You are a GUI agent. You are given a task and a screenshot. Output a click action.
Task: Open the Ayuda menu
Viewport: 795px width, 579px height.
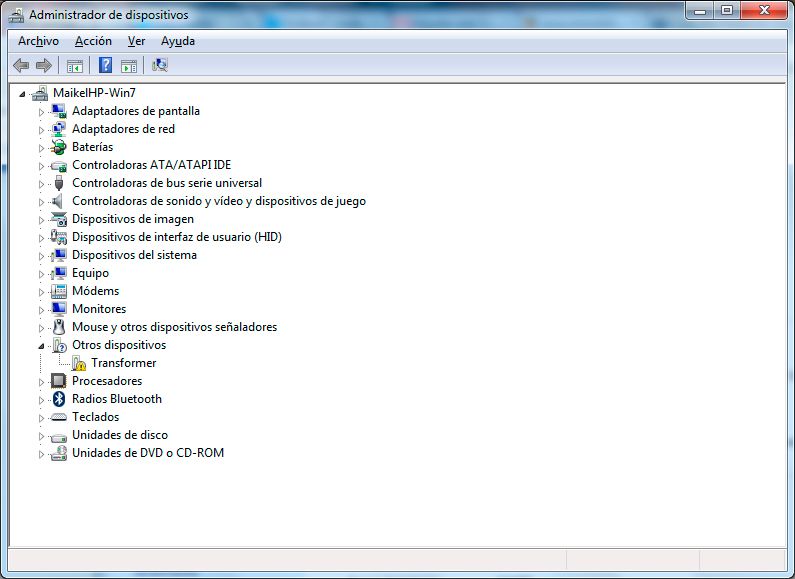[178, 41]
